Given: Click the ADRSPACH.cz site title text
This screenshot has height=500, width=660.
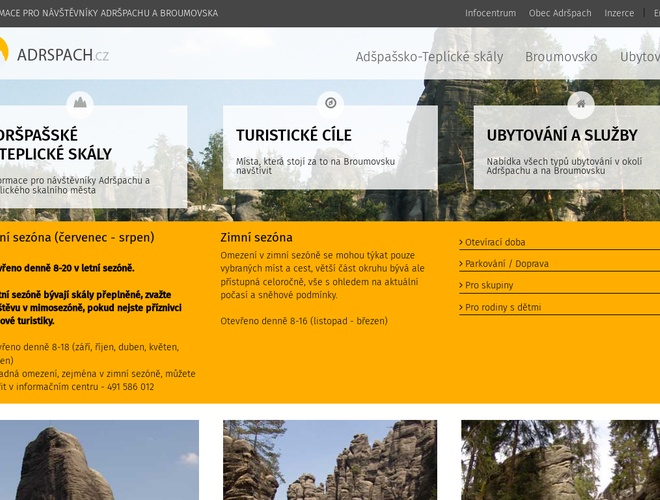Looking at the screenshot, I should 62,55.
